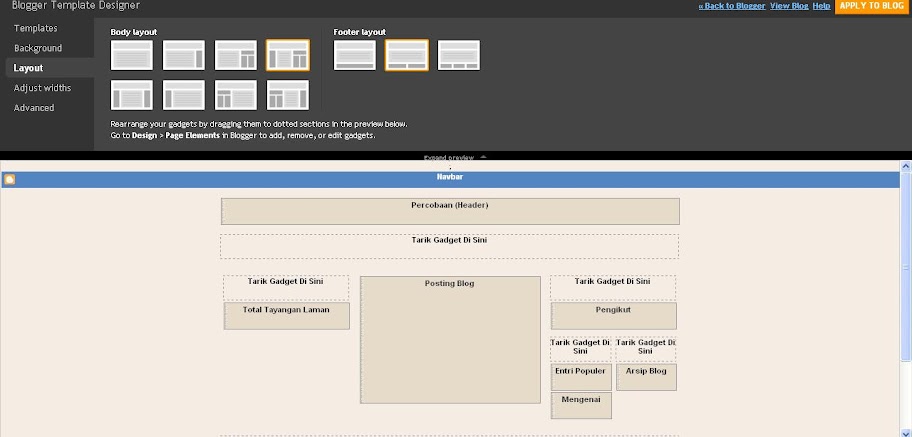Select the Arsip Blog gadget
Viewport: 912px width, 437px height.
pyautogui.click(x=646, y=378)
